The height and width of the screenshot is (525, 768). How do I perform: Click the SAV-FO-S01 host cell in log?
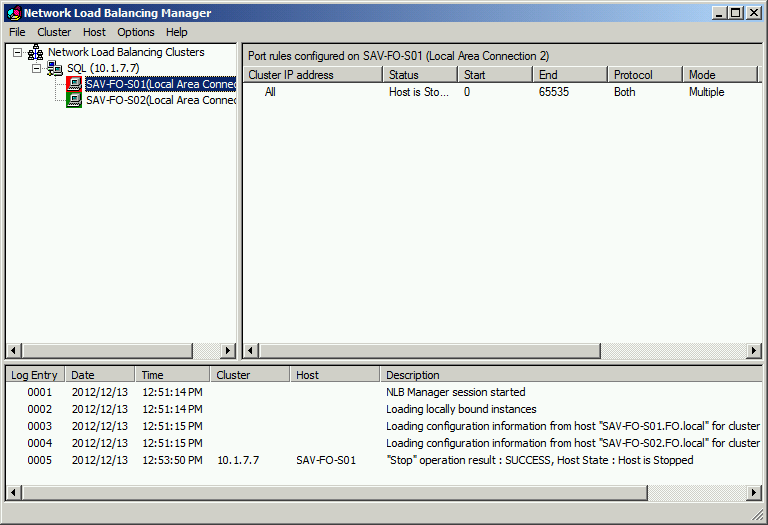point(326,460)
